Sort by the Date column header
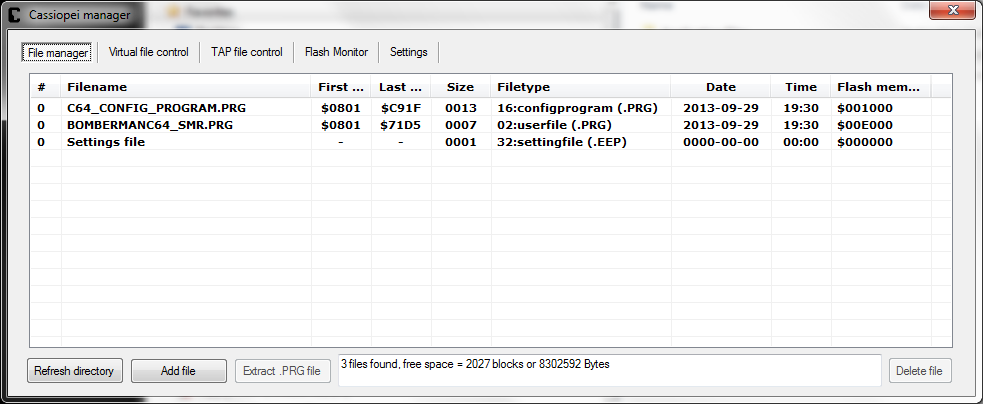This screenshot has width=983, height=404. [x=720, y=87]
